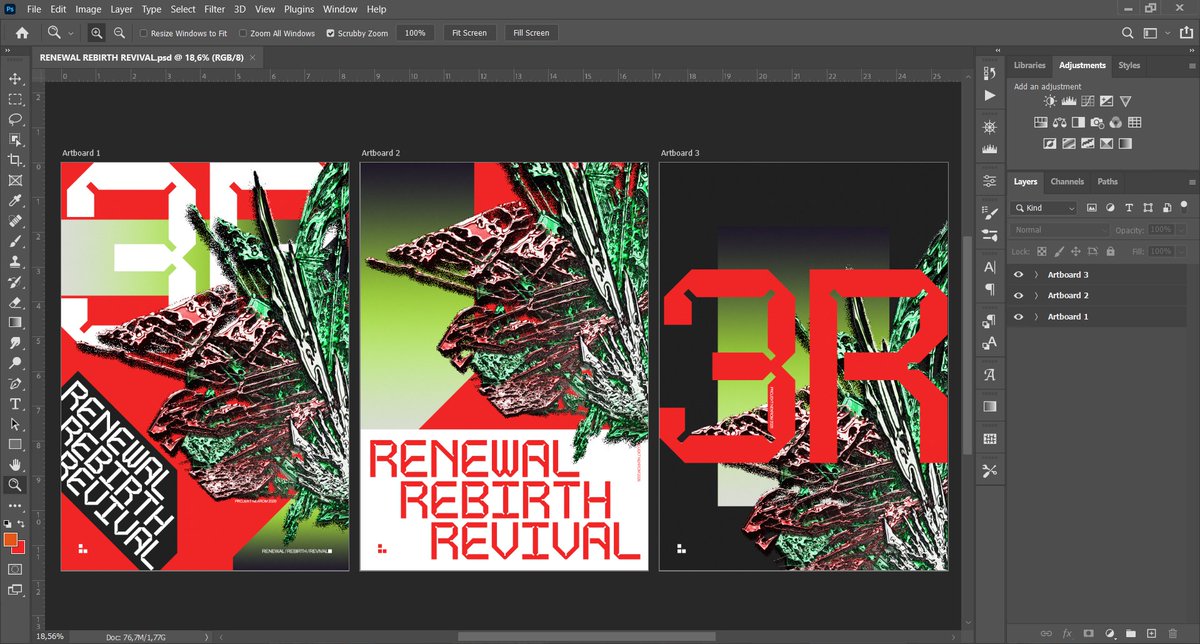Screen dimensions: 1200x644
Task: Select the Pen tool
Action: pyautogui.click(x=15, y=383)
